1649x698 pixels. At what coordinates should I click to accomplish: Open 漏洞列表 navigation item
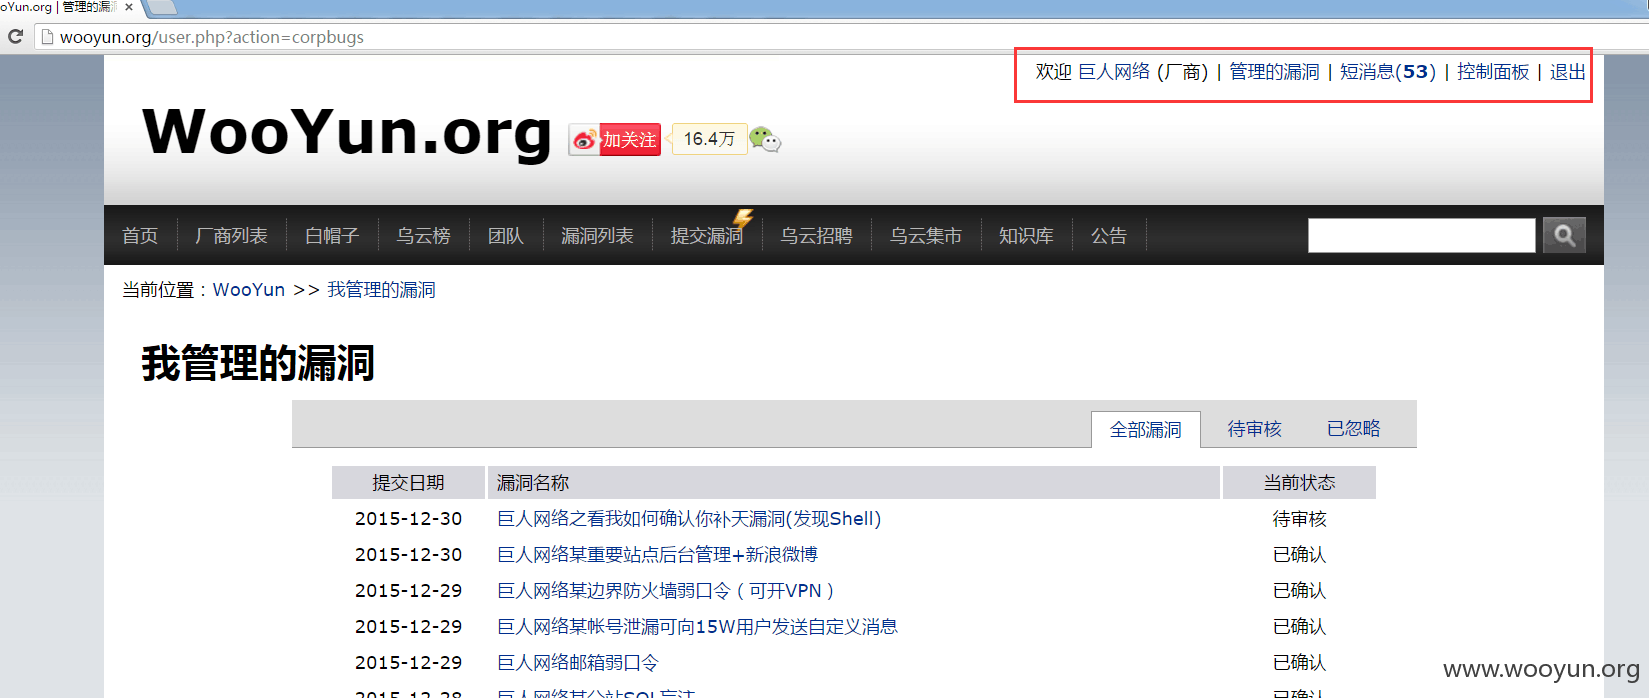pos(597,236)
